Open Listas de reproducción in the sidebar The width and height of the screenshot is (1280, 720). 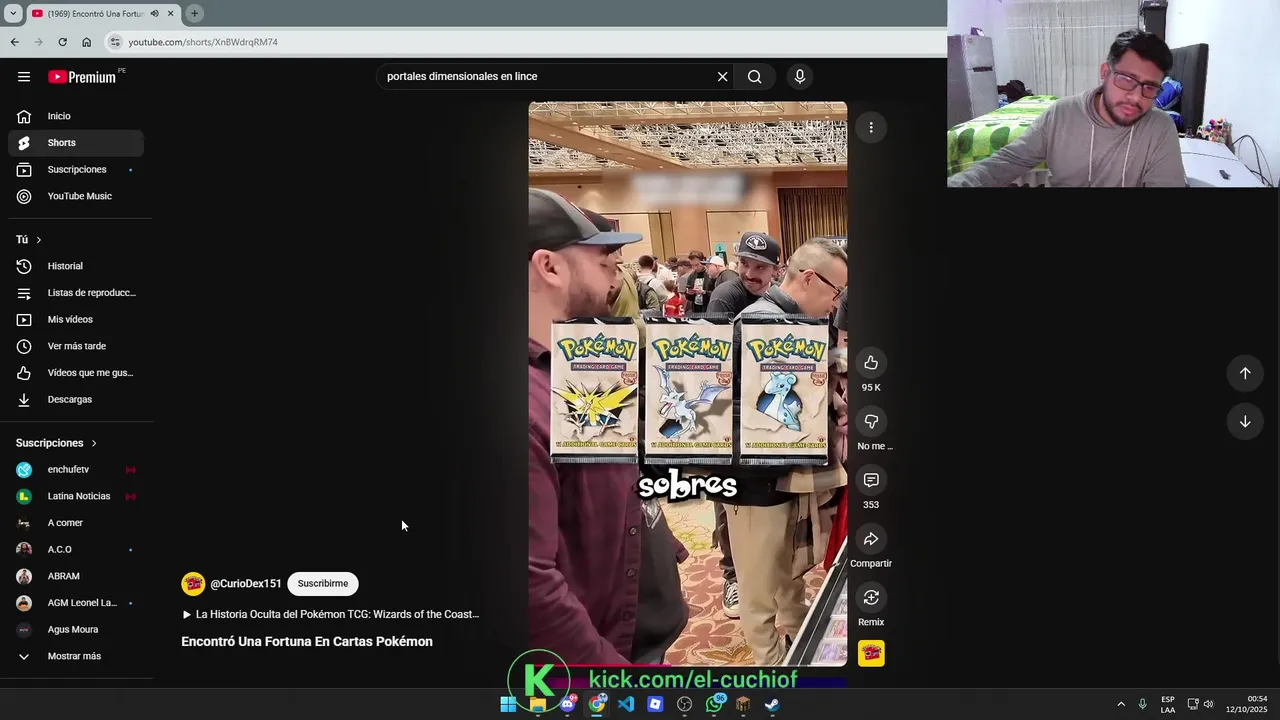click(76, 293)
